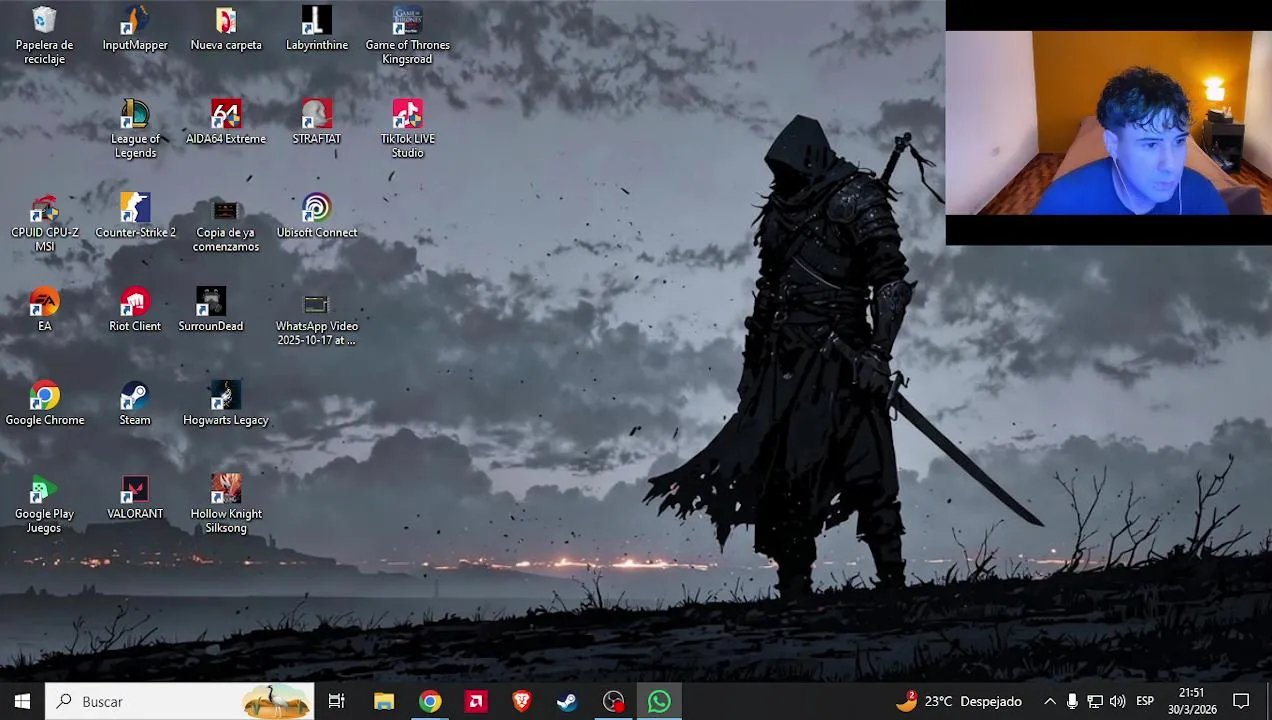Open network status tray icon

coord(1095,701)
